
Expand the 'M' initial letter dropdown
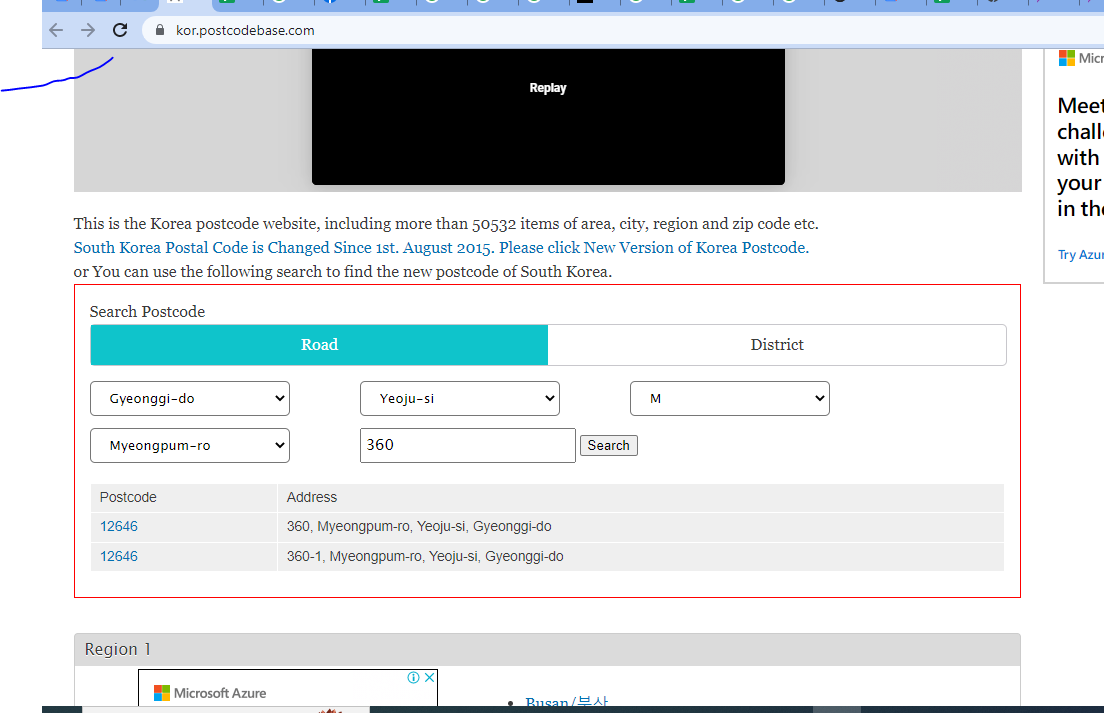pos(729,398)
